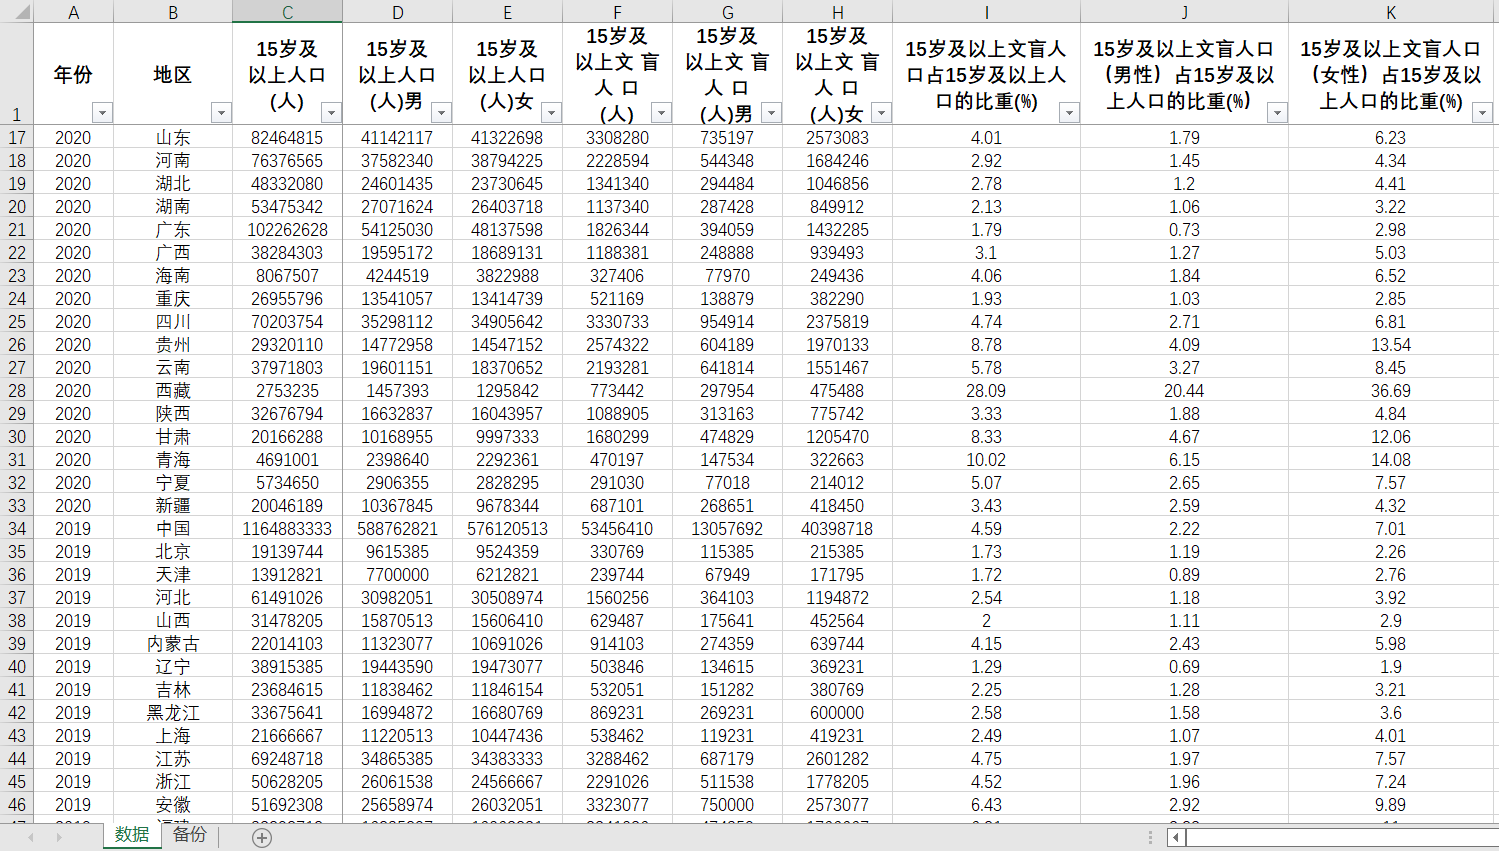
Task: Select row 28 header
Action: (x=17, y=391)
